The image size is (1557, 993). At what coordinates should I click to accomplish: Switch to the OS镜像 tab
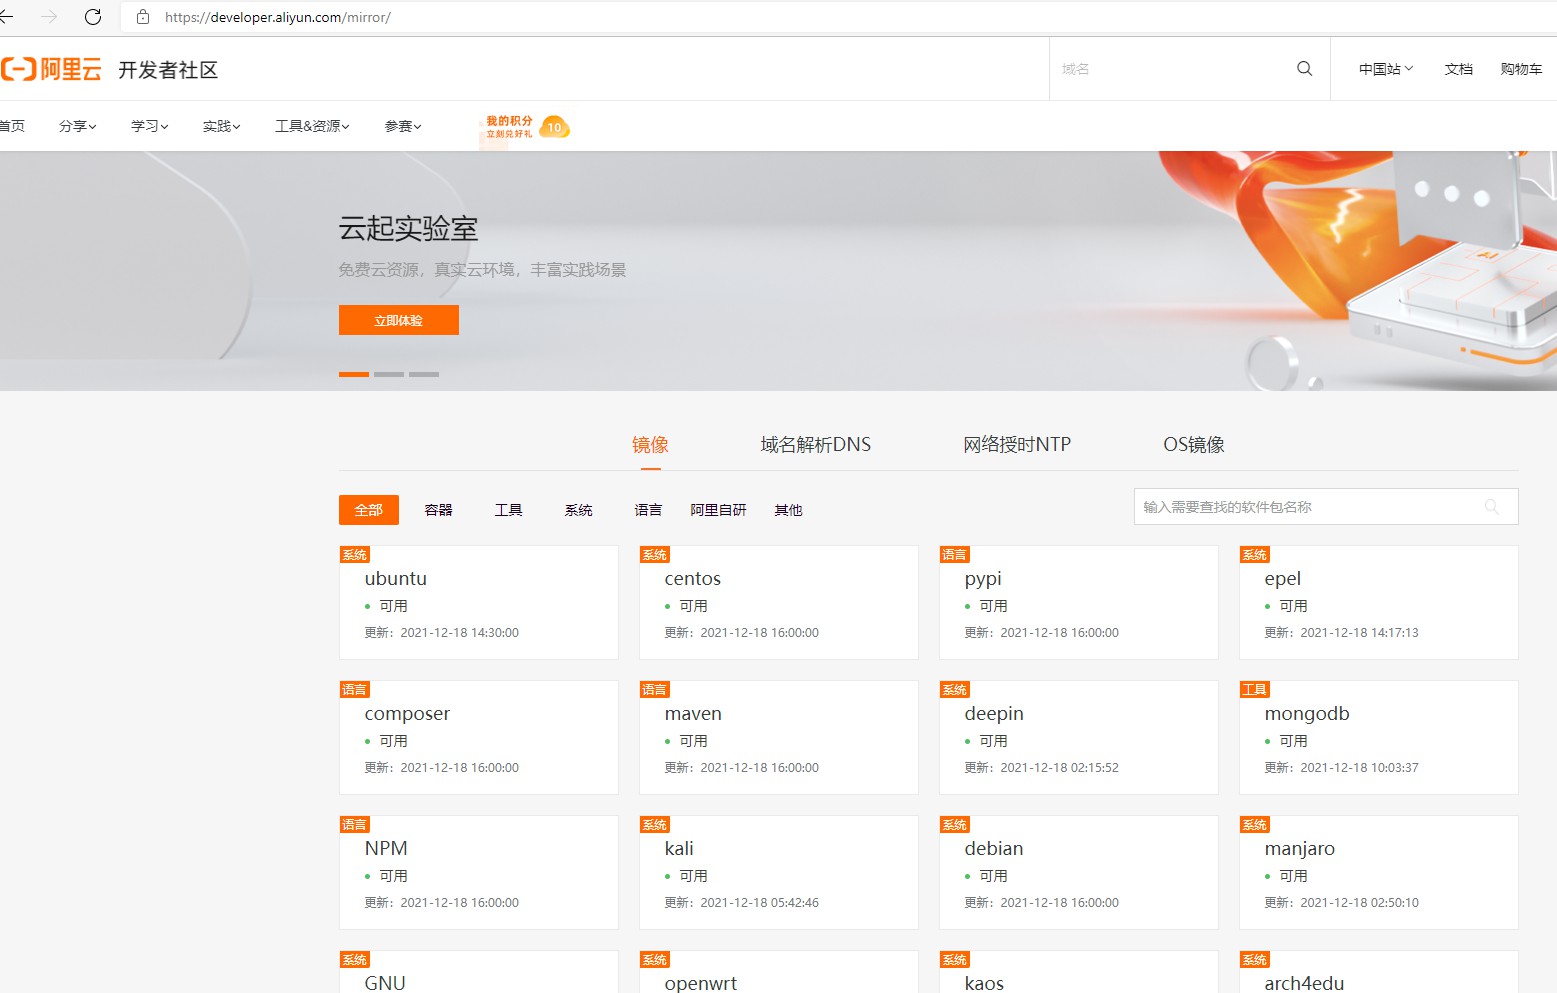pos(1193,444)
